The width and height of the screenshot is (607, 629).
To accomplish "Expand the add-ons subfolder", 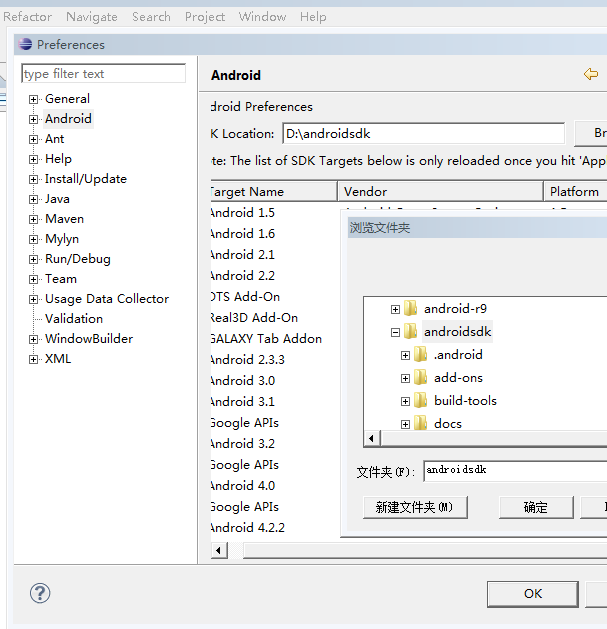I will pyautogui.click(x=405, y=378).
